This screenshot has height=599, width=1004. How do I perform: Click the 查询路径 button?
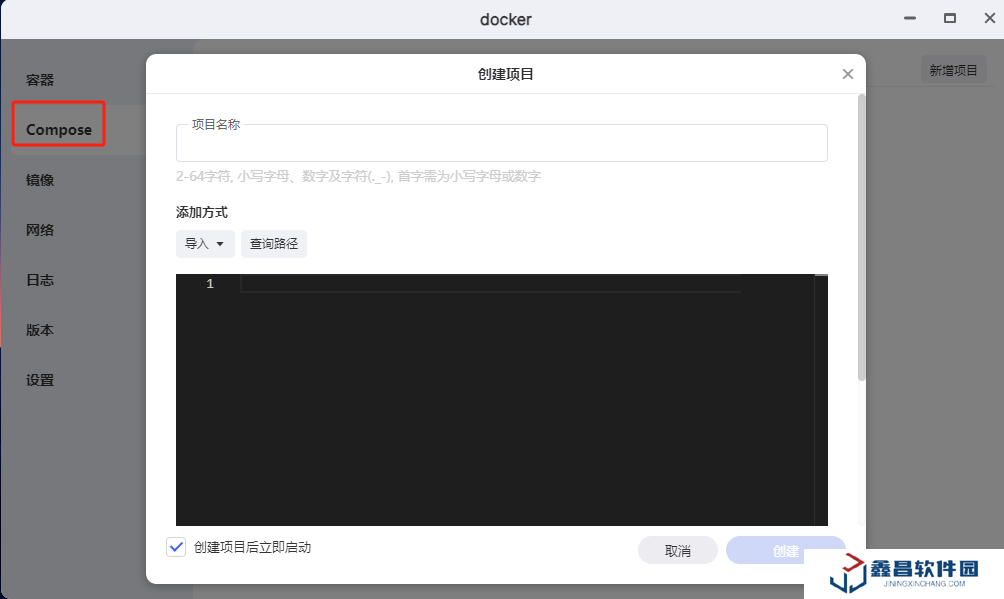pos(274,244)
